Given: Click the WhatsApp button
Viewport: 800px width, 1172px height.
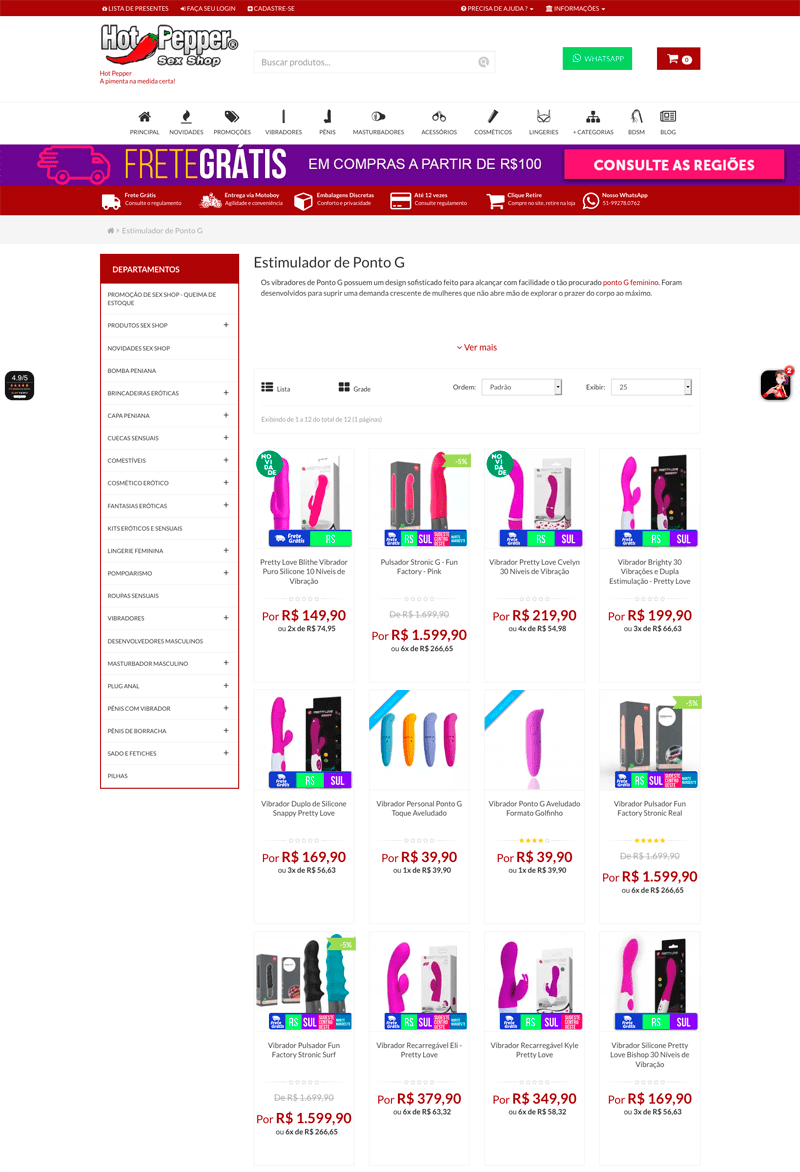Looking at the screenshot, I should 597,58.
